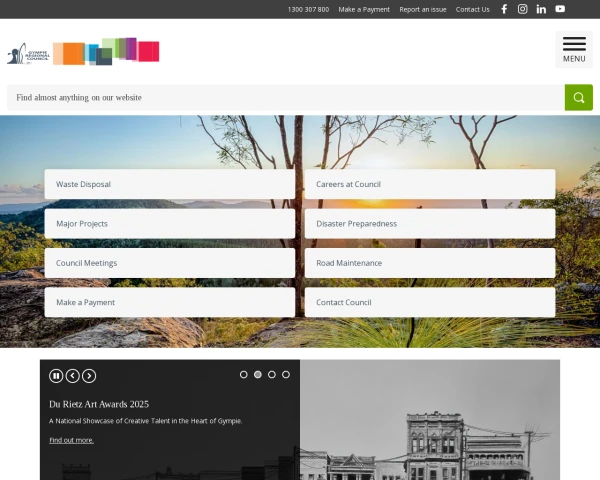Click the Du Rietz Art Awards 2025 heading
The image size is (600, 480).
[x=99, y=404]
